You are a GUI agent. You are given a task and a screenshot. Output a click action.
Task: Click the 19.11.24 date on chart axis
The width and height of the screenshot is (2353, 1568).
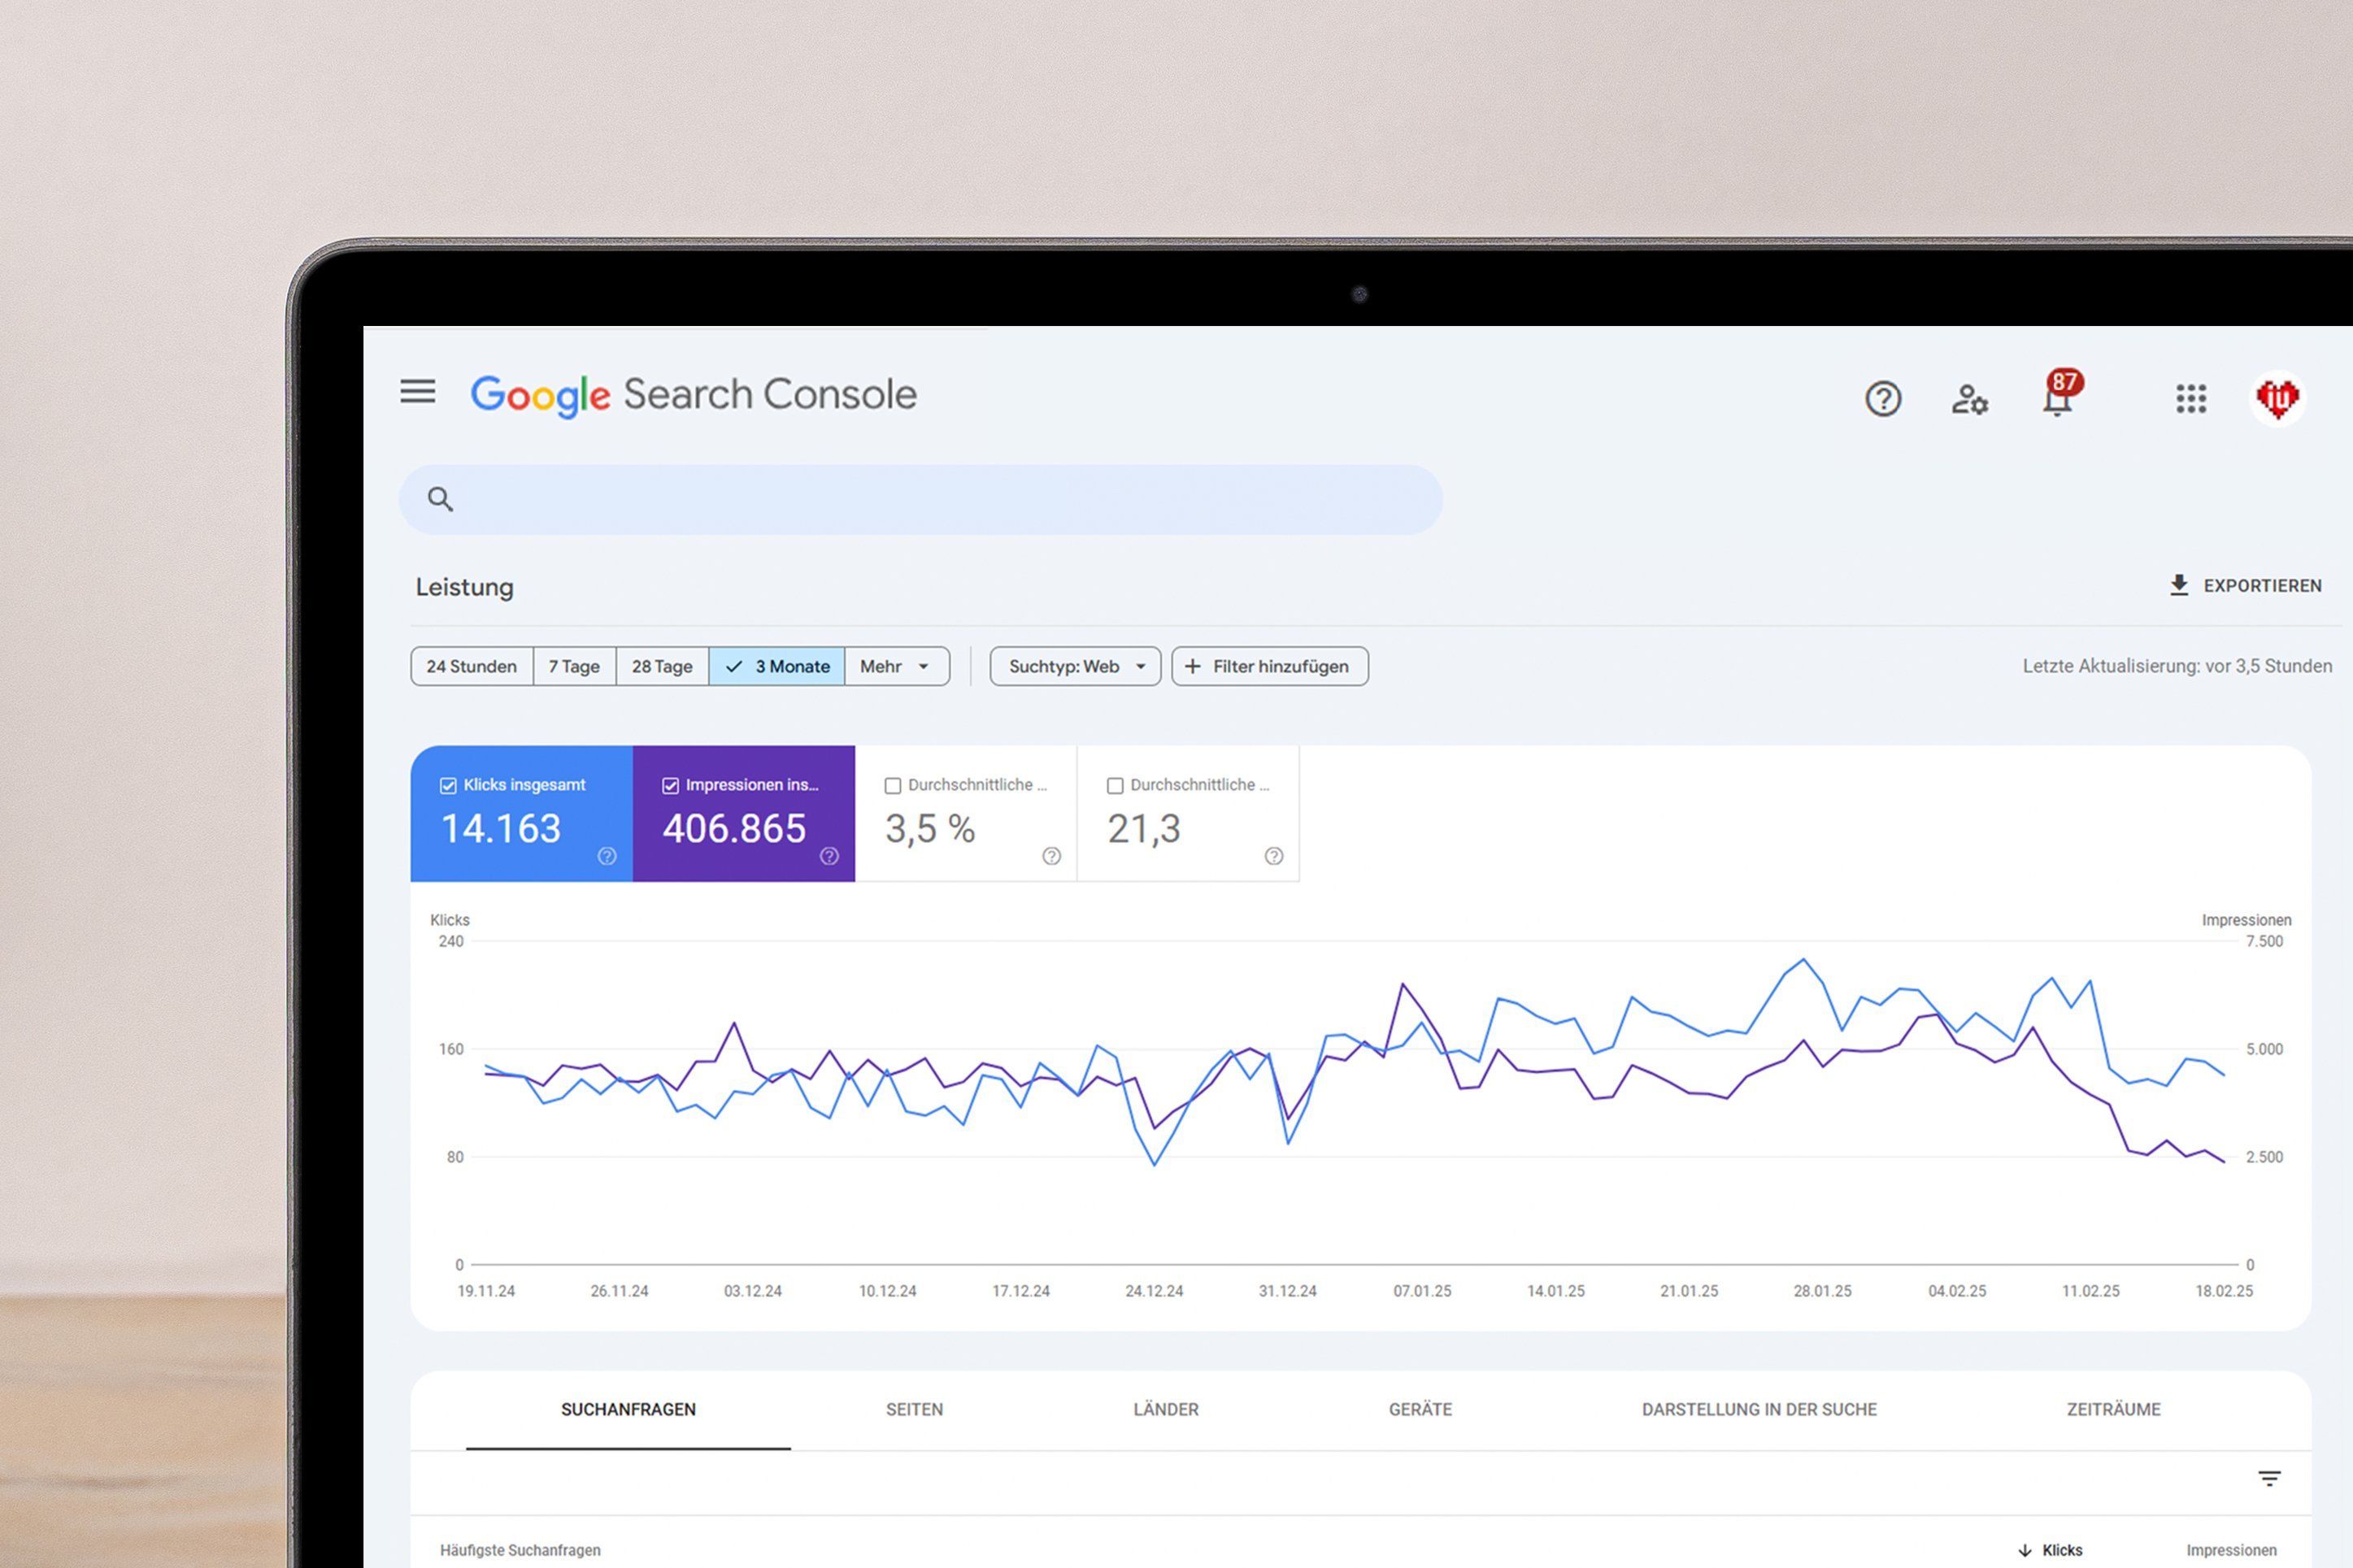coord(486,1291)
